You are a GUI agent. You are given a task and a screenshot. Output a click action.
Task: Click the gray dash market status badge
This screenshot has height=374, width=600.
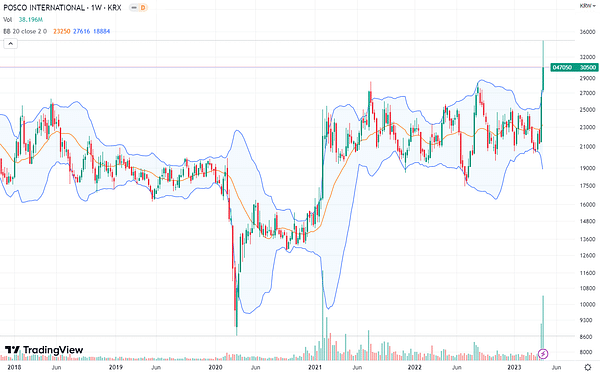click(x=134, y=8)
